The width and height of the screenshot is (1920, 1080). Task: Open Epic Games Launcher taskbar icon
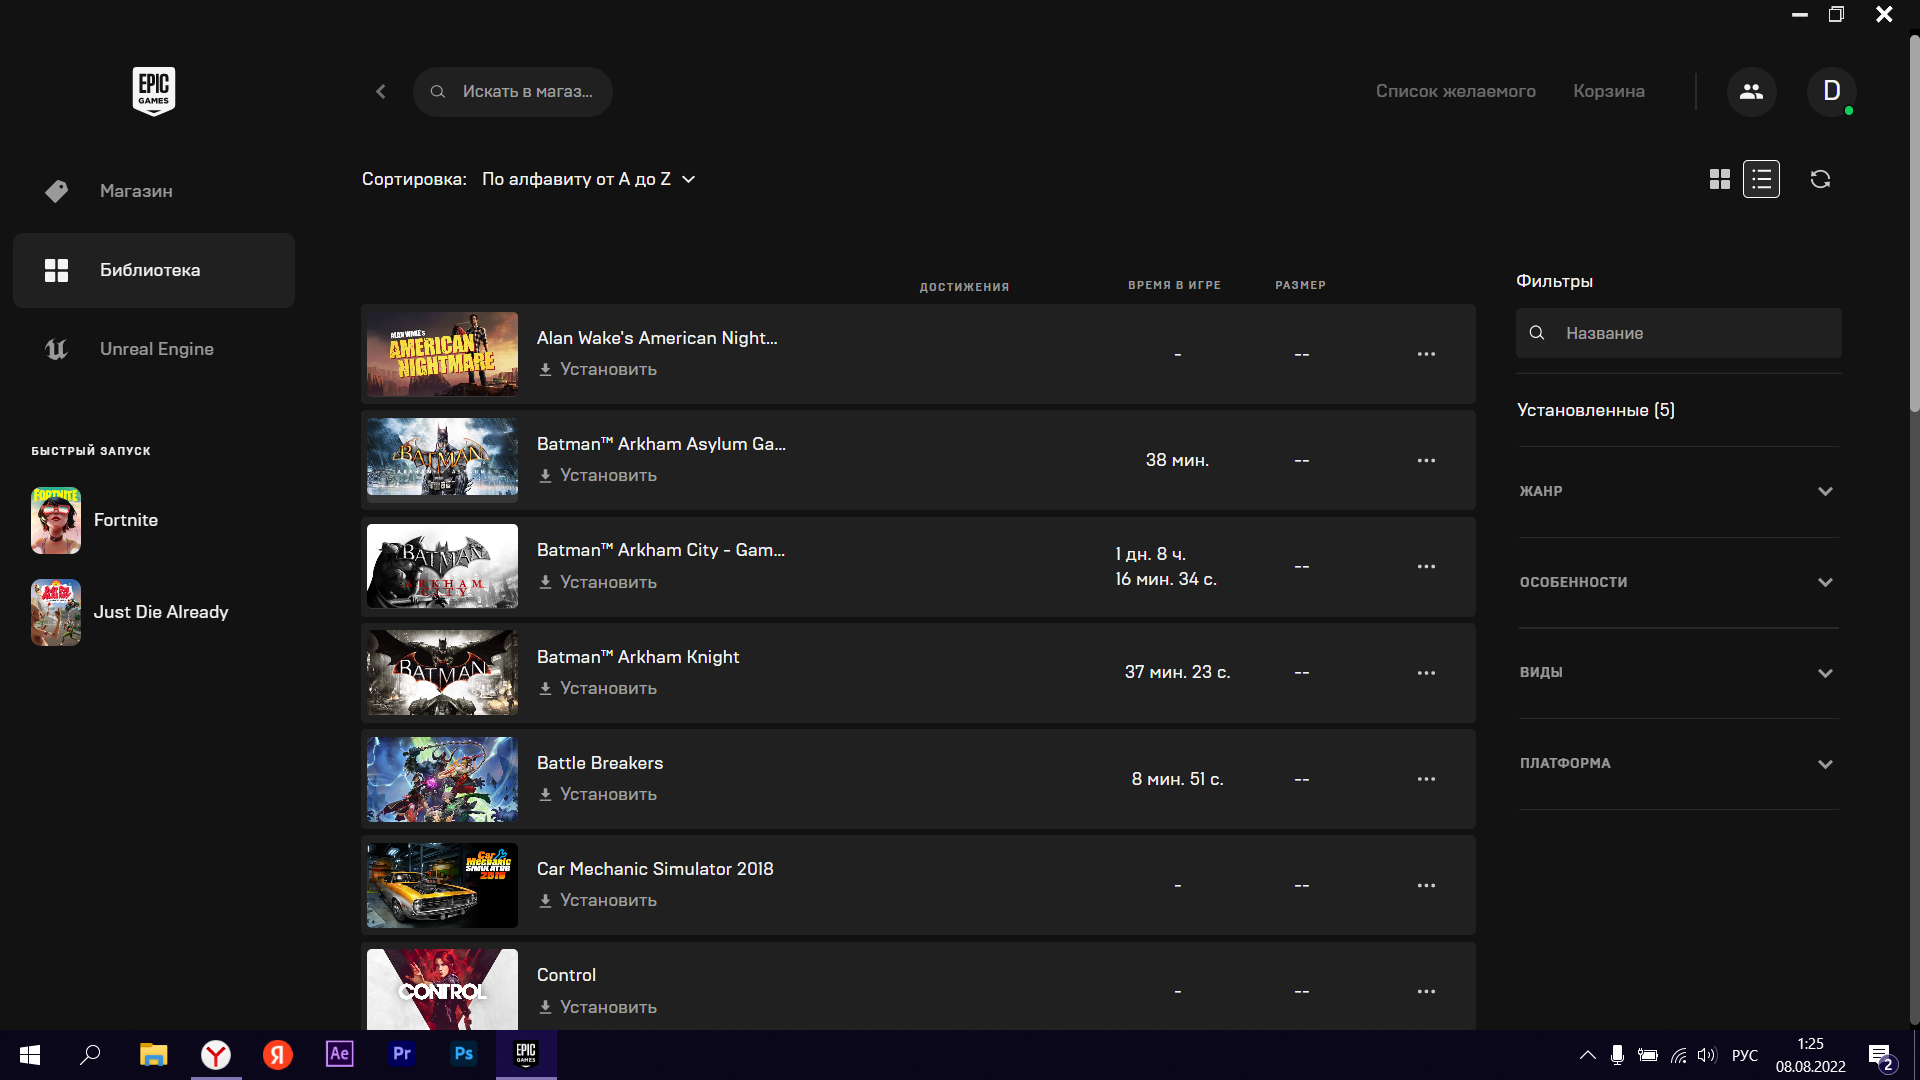(526, 1054)
